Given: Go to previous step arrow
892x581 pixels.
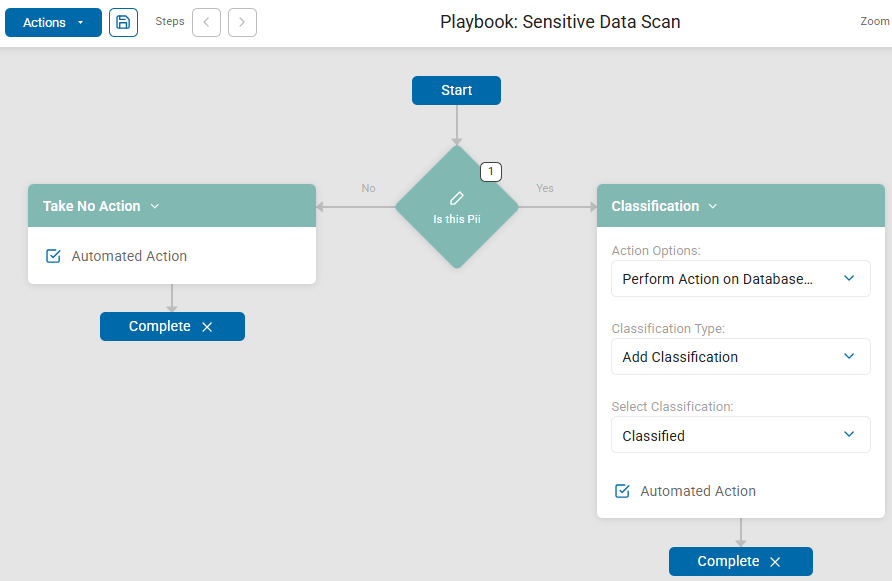Looking at the screenshot, I should pos(206,22).
